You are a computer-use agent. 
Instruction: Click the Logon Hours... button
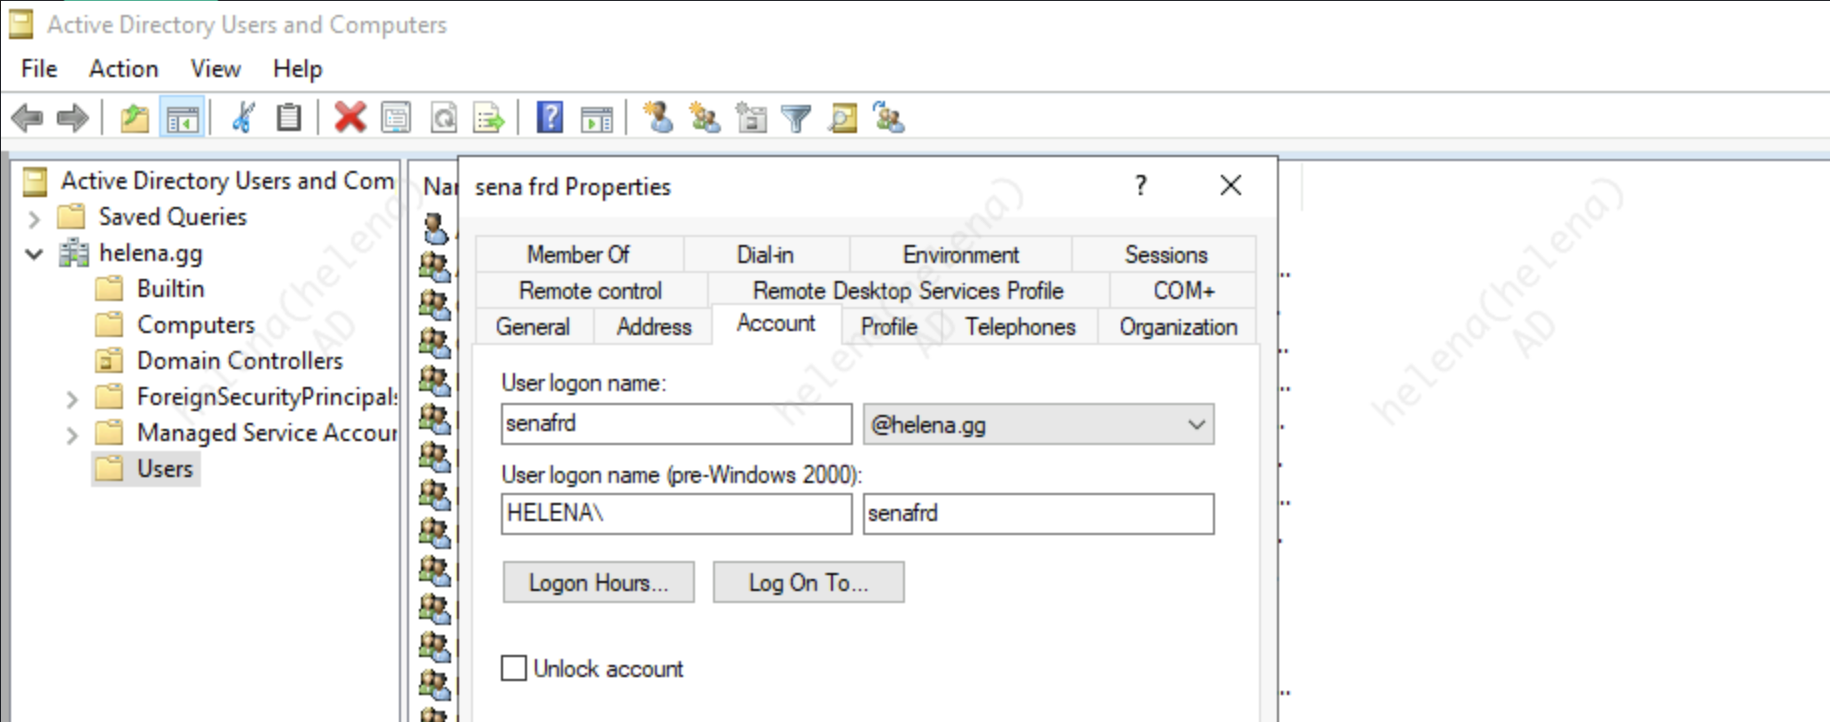[x=598, y=583]
